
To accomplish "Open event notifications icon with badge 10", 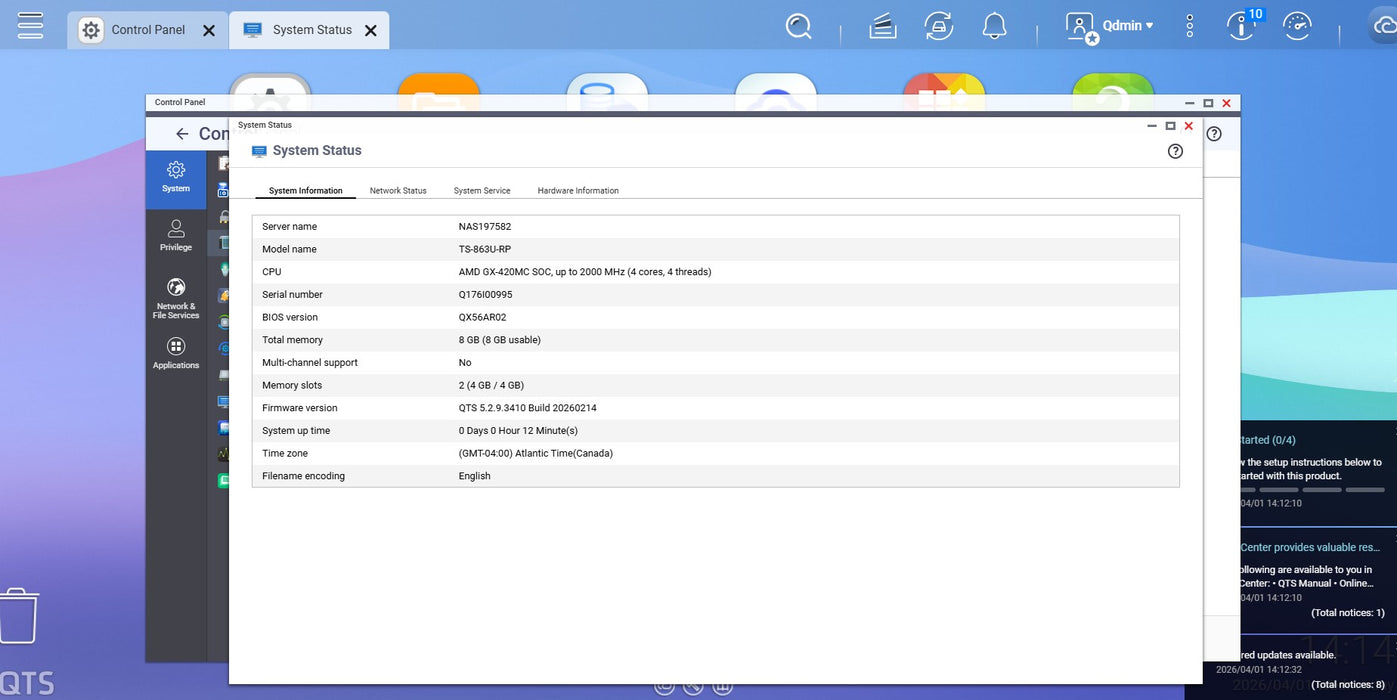I will 1243,24.
